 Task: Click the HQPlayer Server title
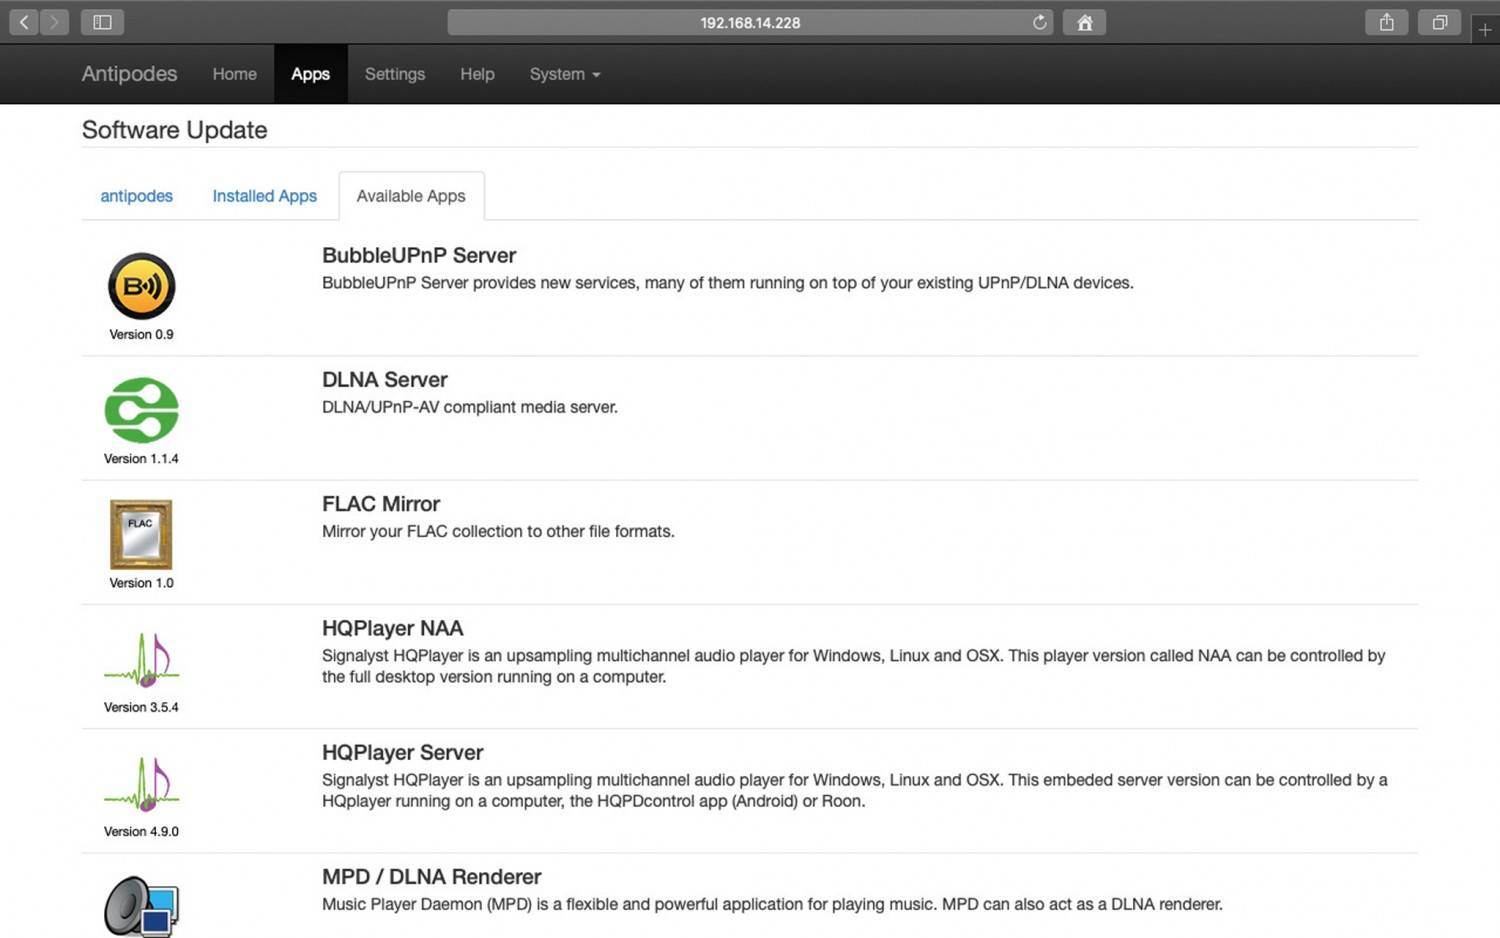point(403,752)
